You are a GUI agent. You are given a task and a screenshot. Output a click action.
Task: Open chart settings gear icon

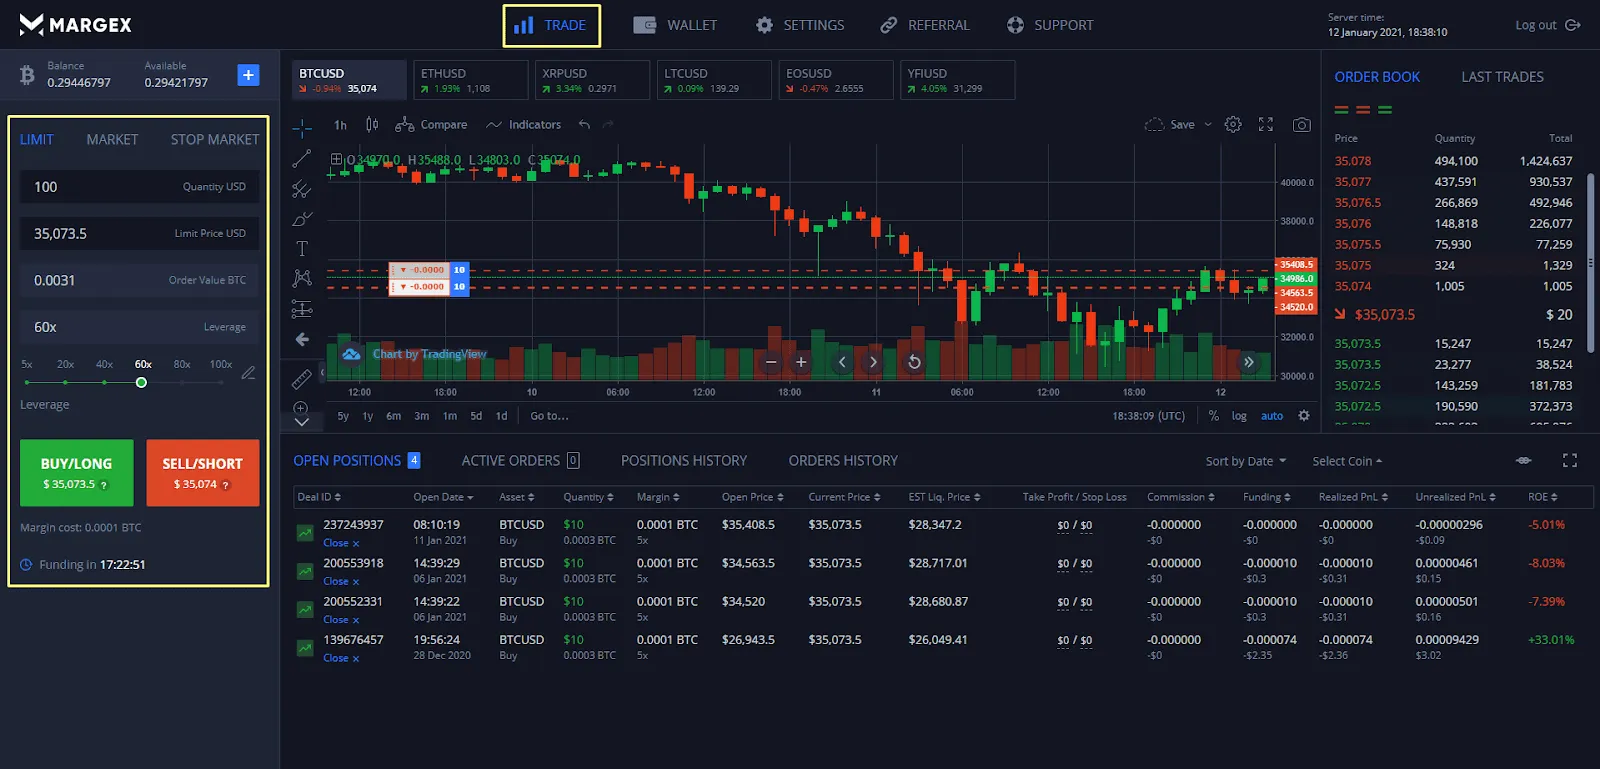1233,125
